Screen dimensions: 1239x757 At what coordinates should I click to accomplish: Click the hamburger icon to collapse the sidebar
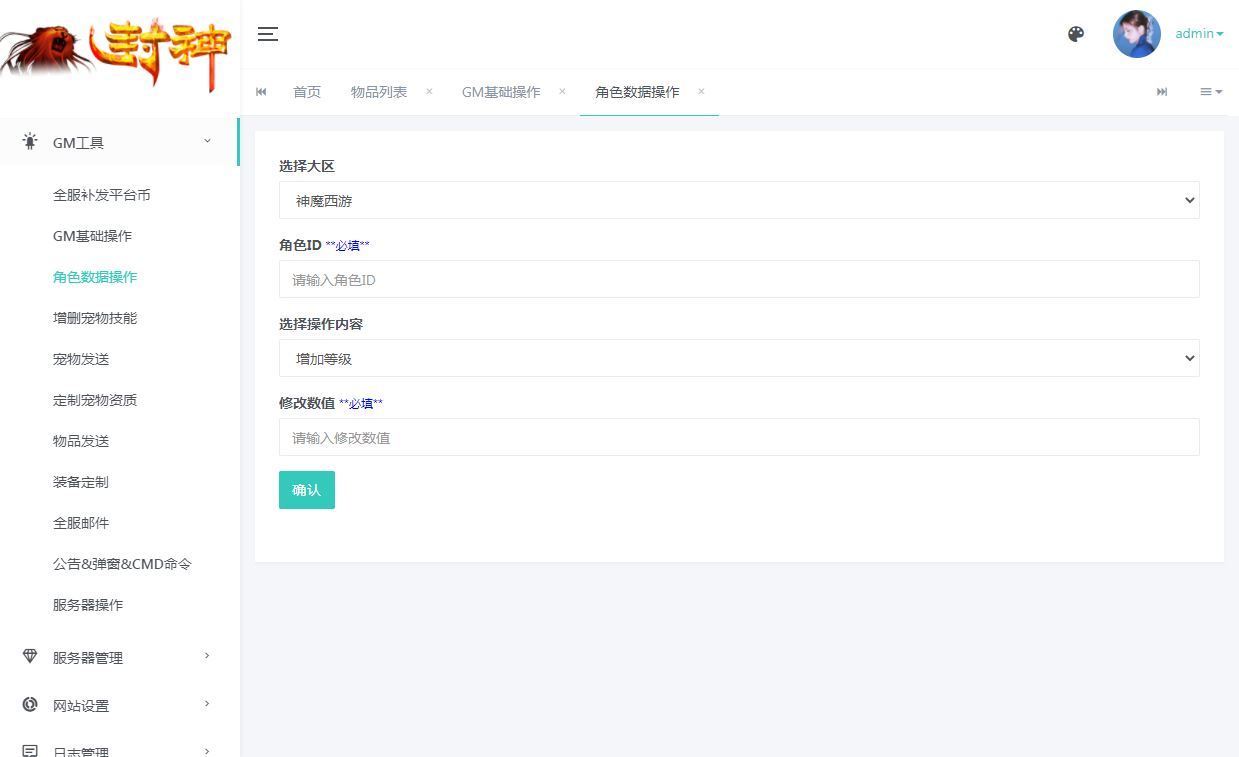(267, 33)
